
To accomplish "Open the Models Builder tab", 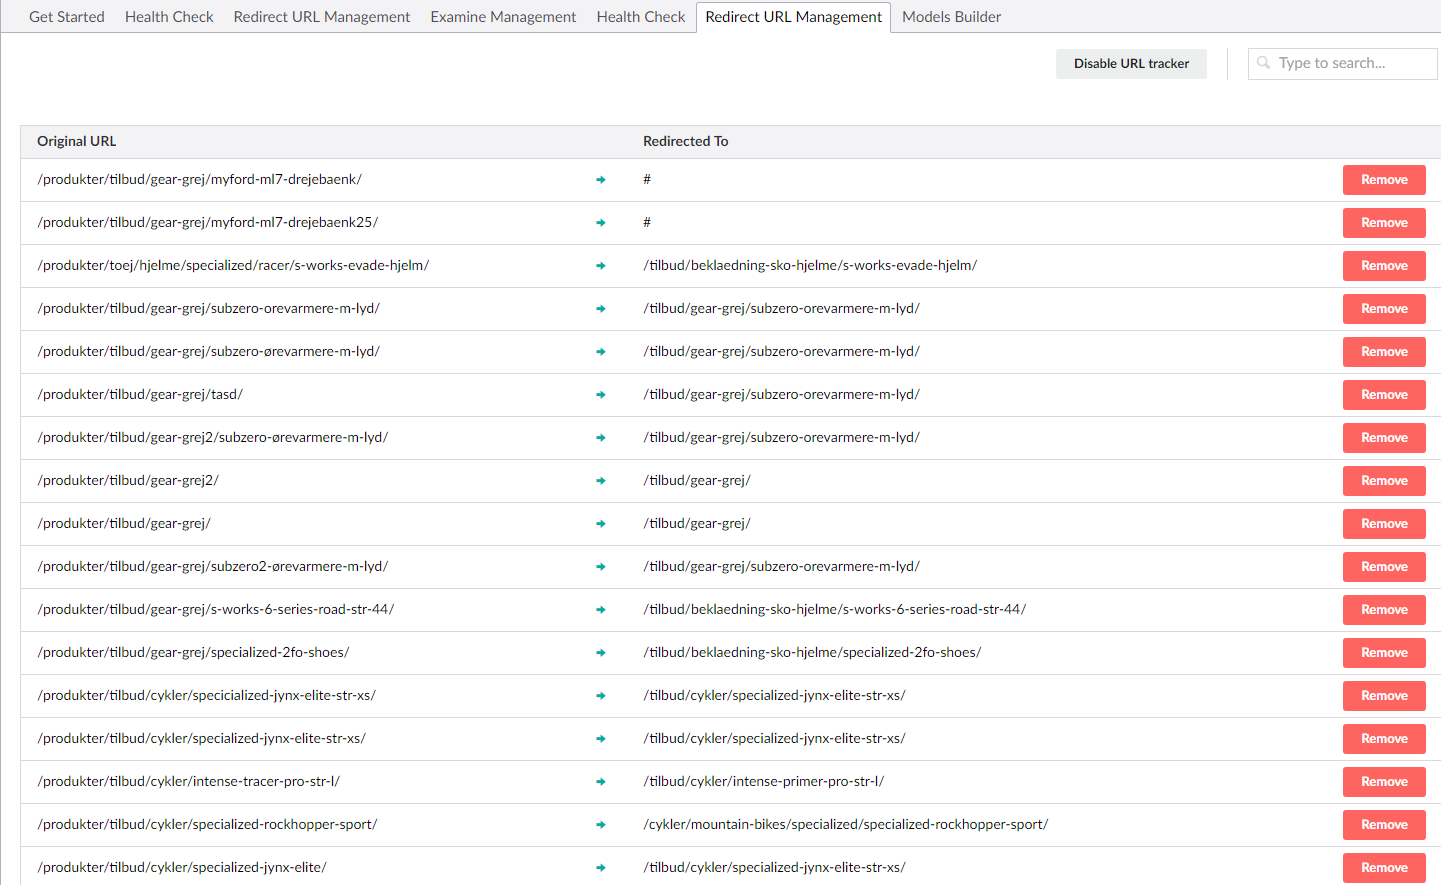I will (951, 17).
